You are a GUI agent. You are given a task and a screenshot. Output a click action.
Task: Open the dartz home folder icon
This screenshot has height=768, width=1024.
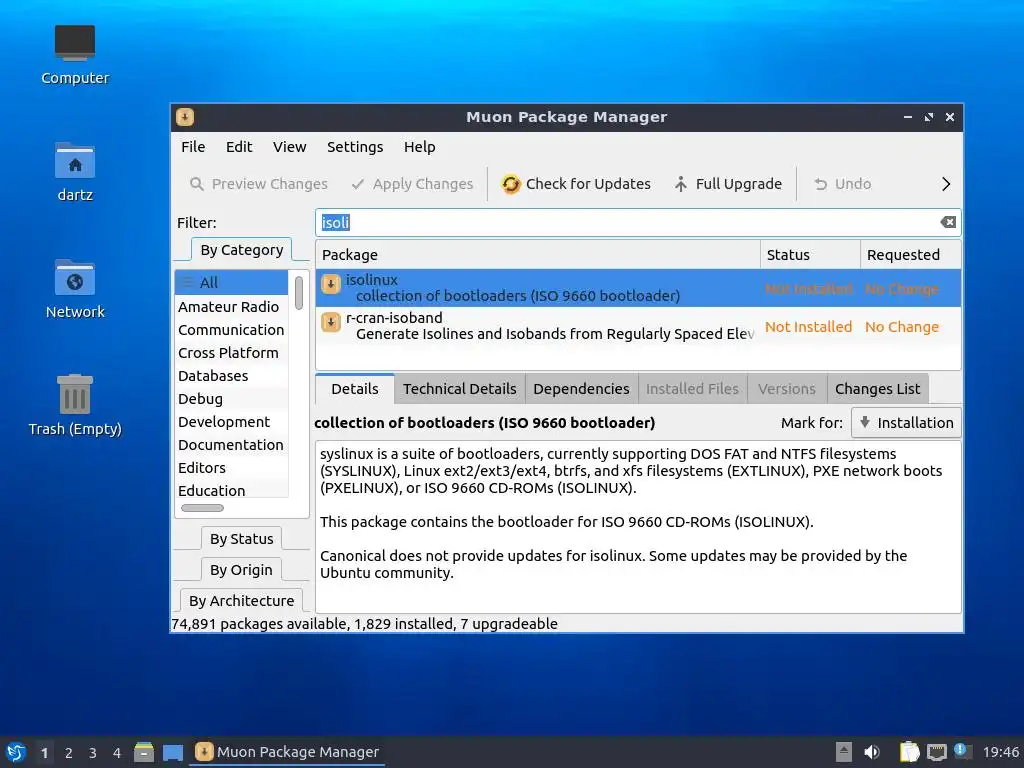pyautogui.click(x=75, y=172)
